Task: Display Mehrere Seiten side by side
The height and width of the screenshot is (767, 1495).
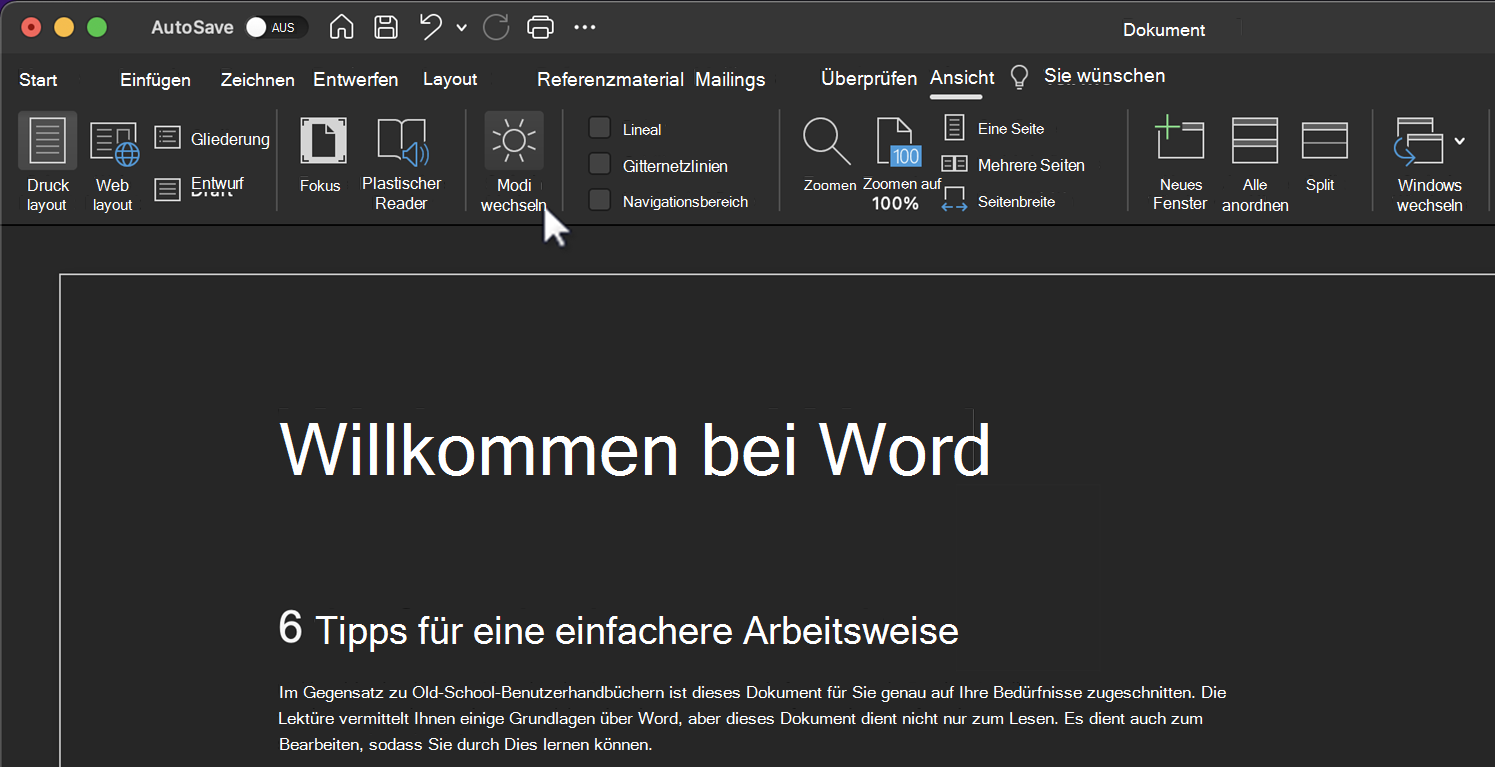Action: click(1013, 165)
